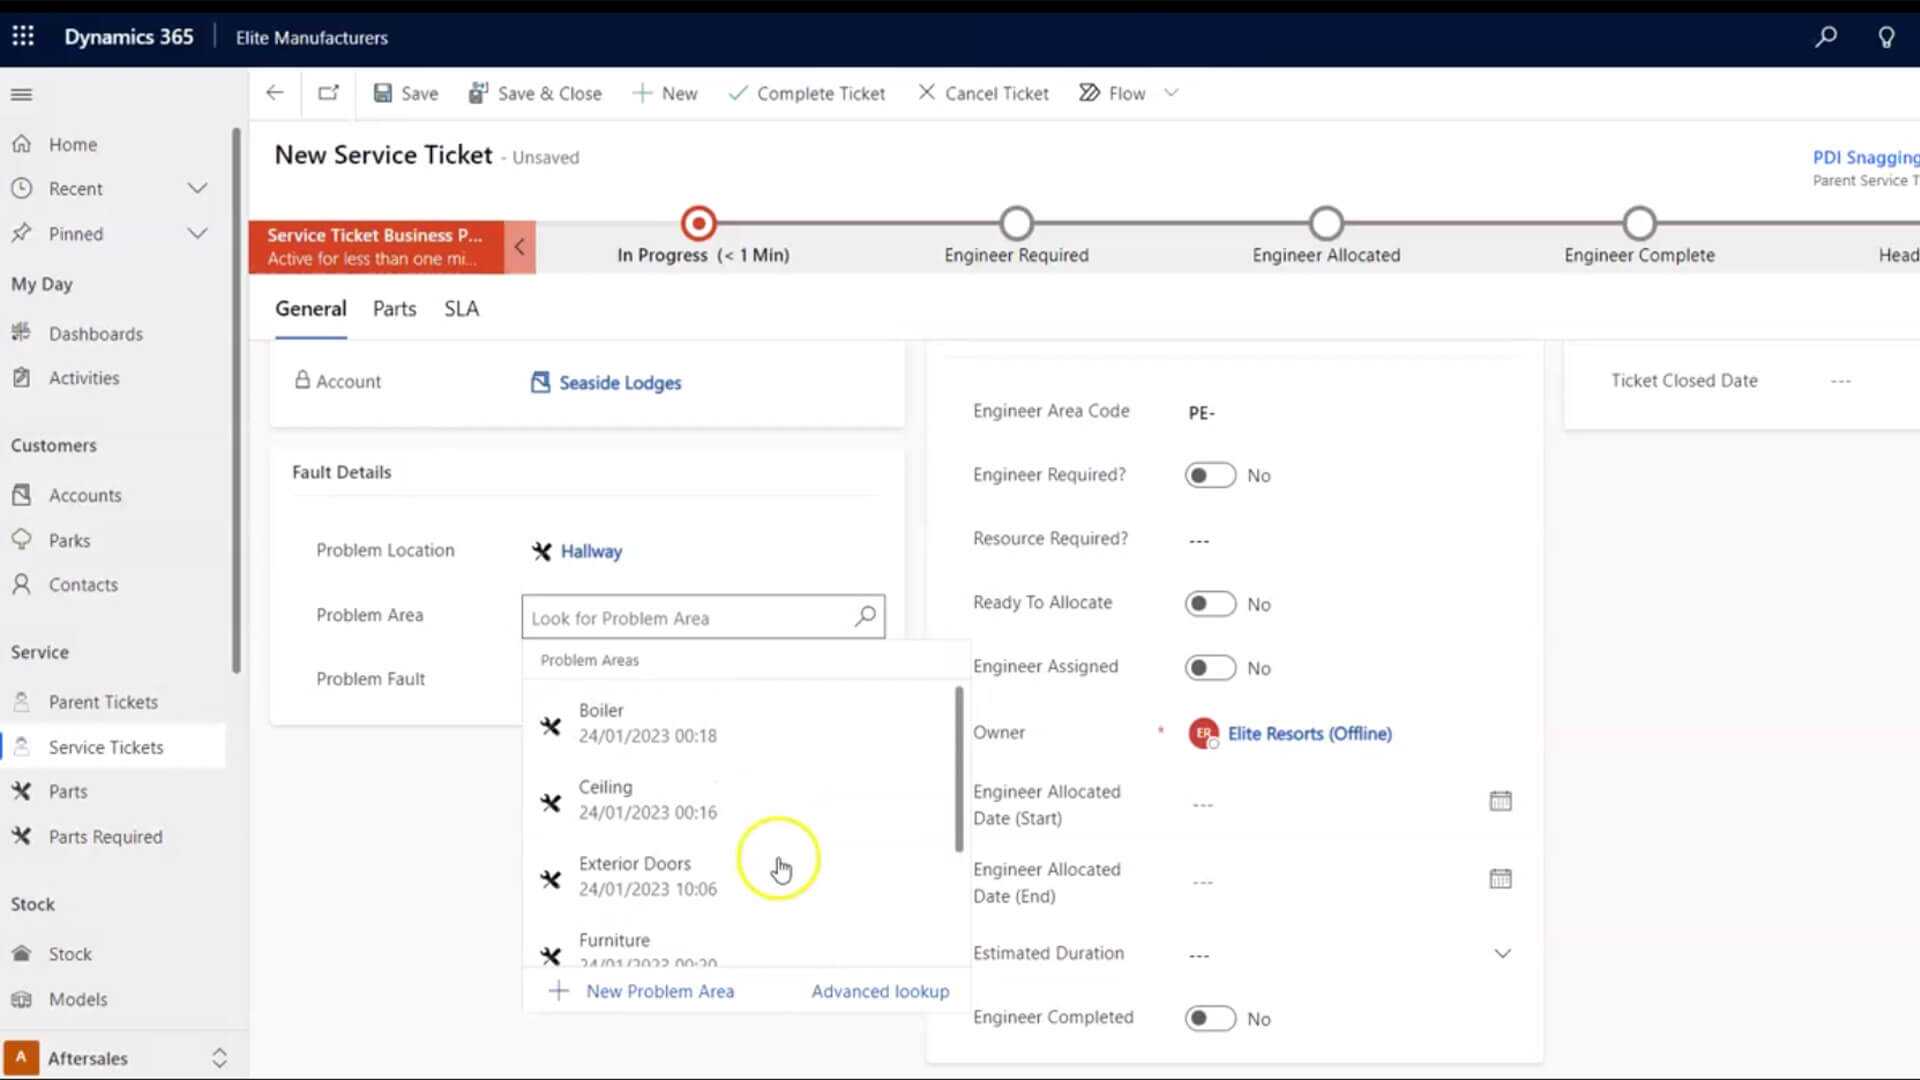Image resolution: width=1920 pixels, height=1080 pixels.
Task: Switch to the General tab
Action: point(310,309)
